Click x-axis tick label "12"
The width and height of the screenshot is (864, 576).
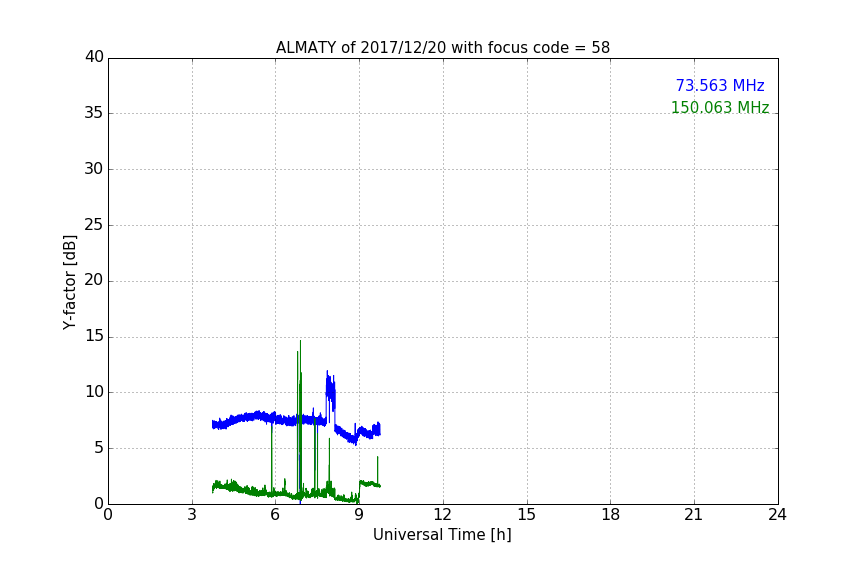click(443, 515)
